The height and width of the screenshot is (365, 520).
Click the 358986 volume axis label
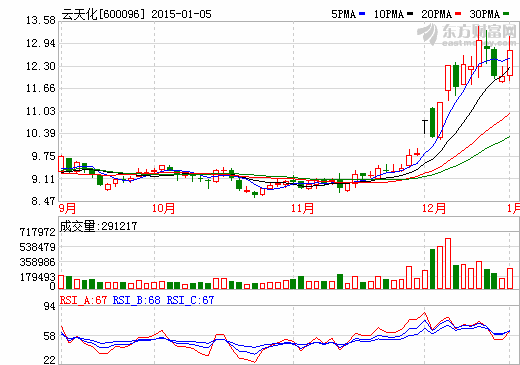coord(38,262)
